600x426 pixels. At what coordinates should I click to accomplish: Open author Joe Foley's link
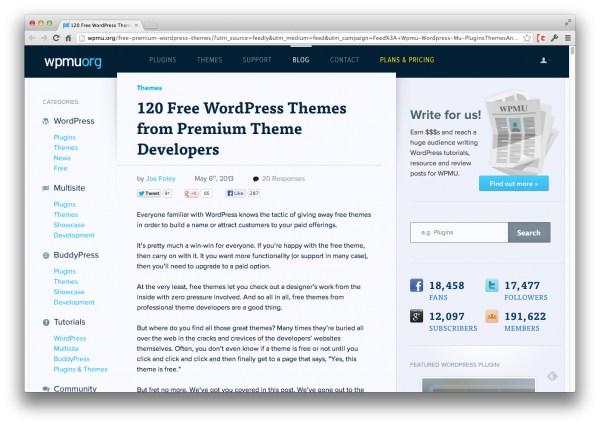[161, 178]
